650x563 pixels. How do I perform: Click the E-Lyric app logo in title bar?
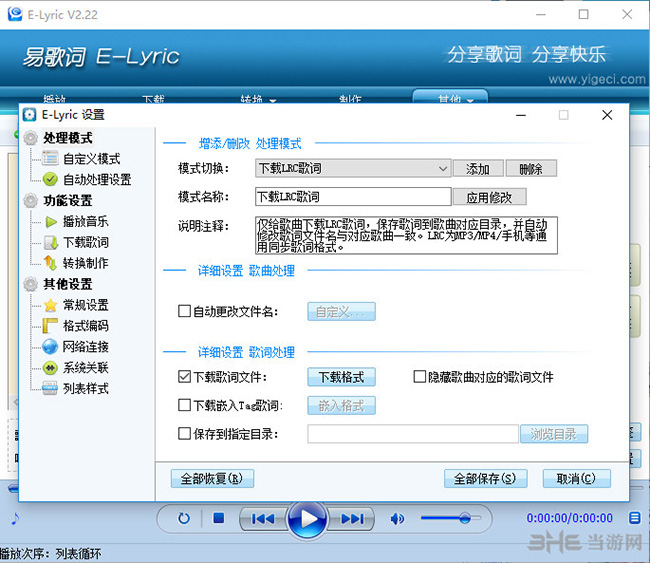(15, 14)
